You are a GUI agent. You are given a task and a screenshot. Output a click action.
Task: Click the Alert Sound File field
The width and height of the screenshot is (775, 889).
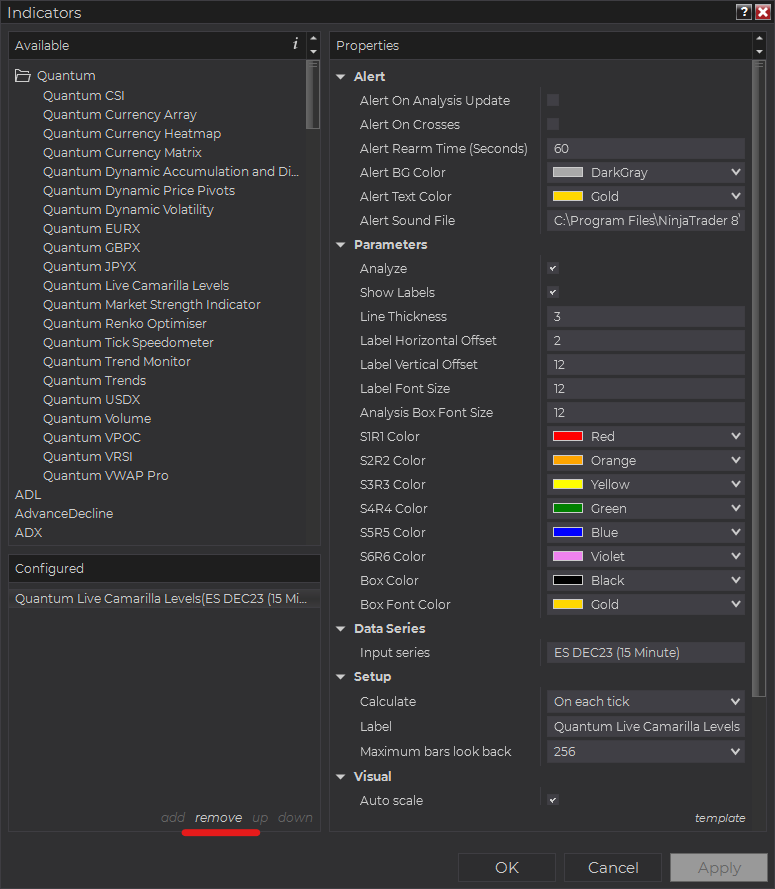(x=646, y=221)
